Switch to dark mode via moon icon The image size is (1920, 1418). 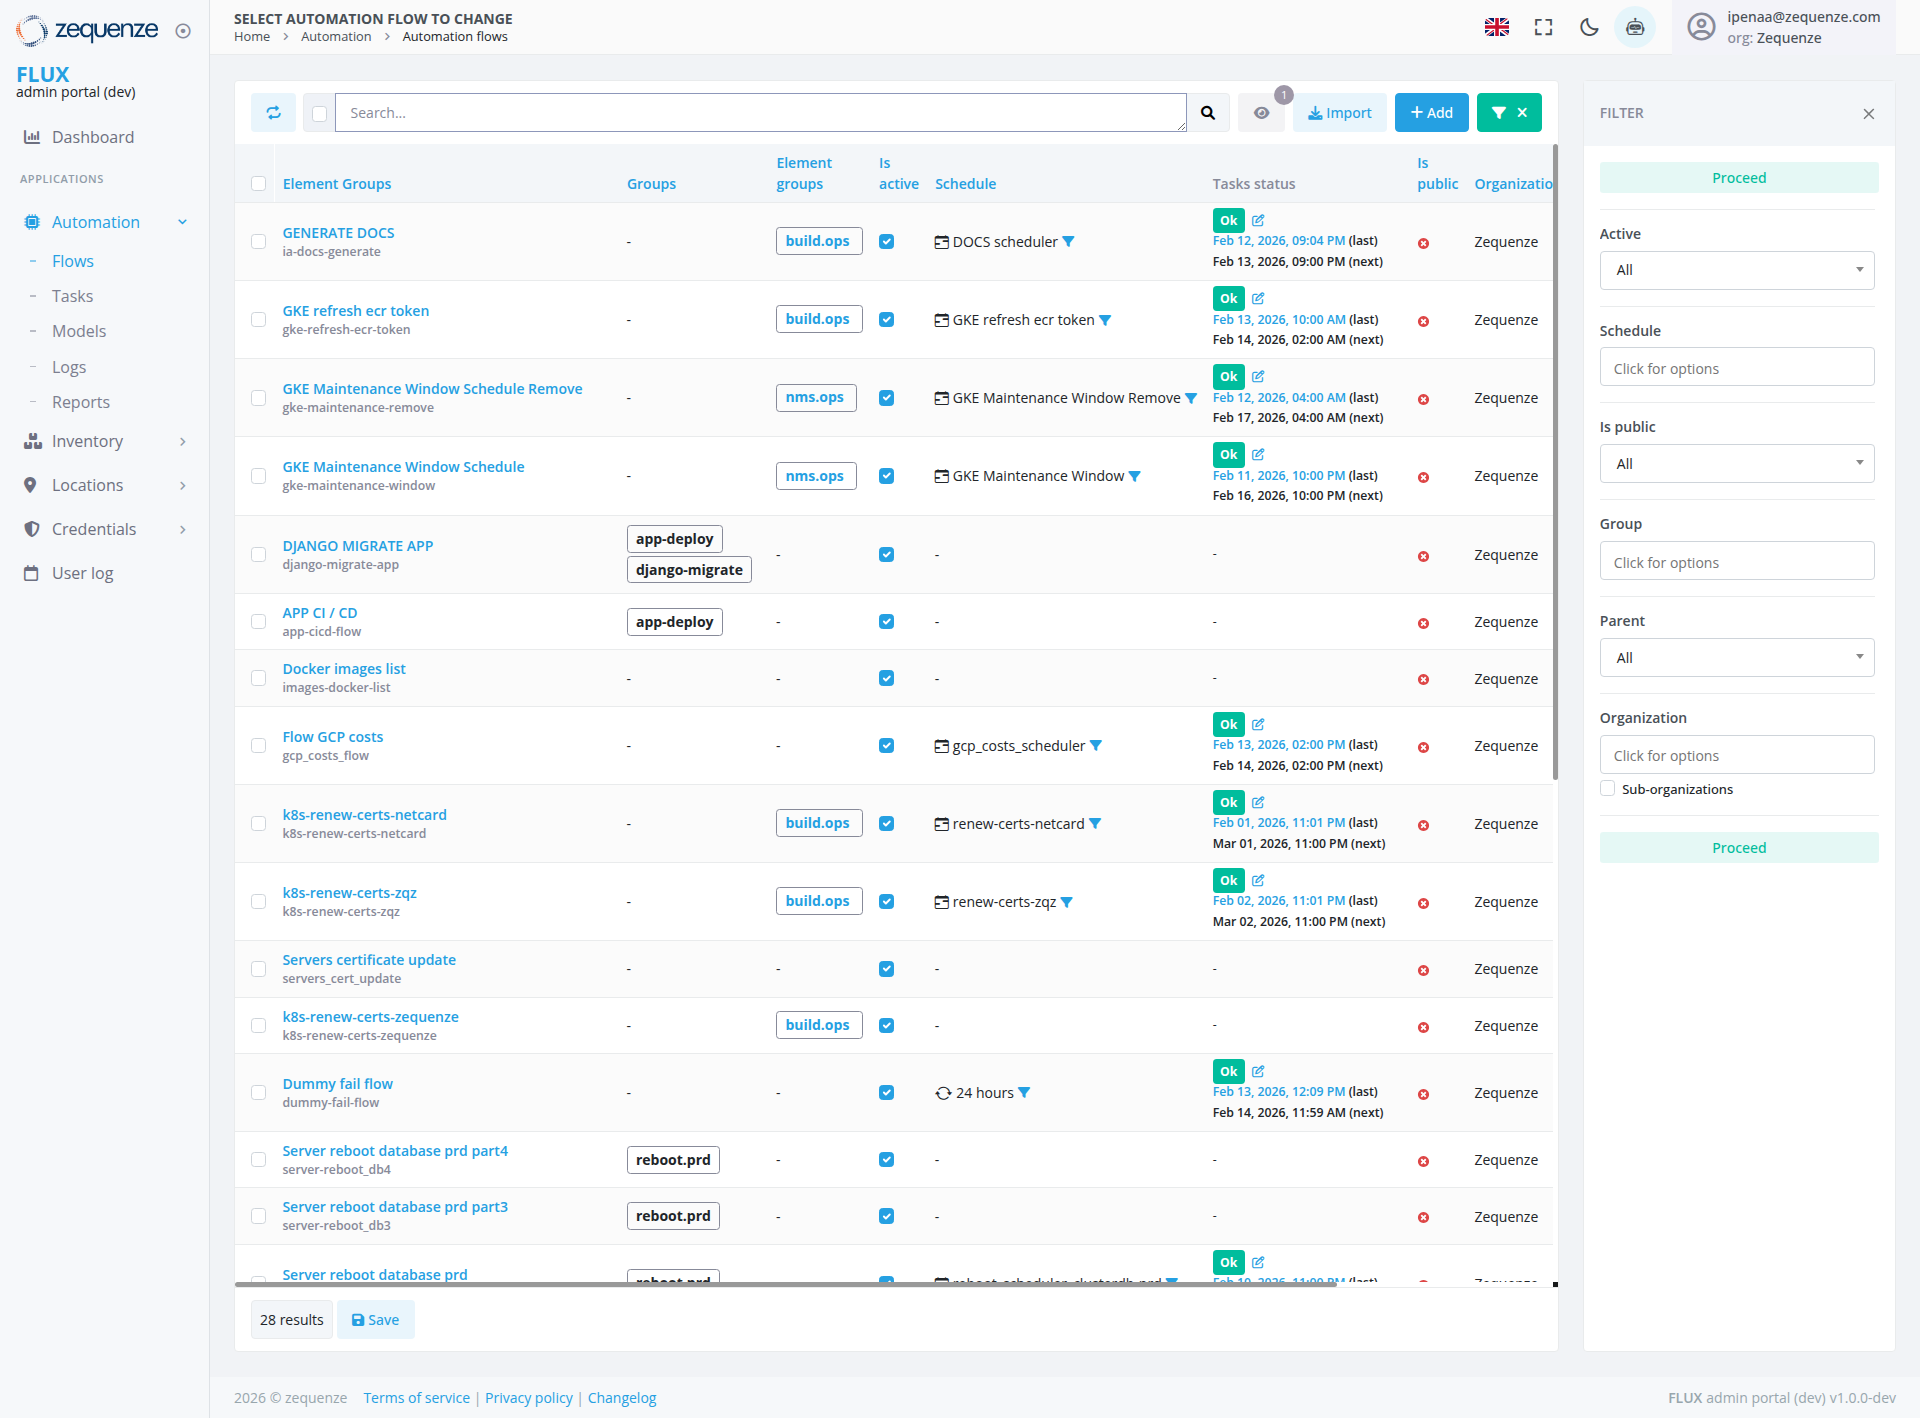pyautogui.click(x=1589, y=27)
